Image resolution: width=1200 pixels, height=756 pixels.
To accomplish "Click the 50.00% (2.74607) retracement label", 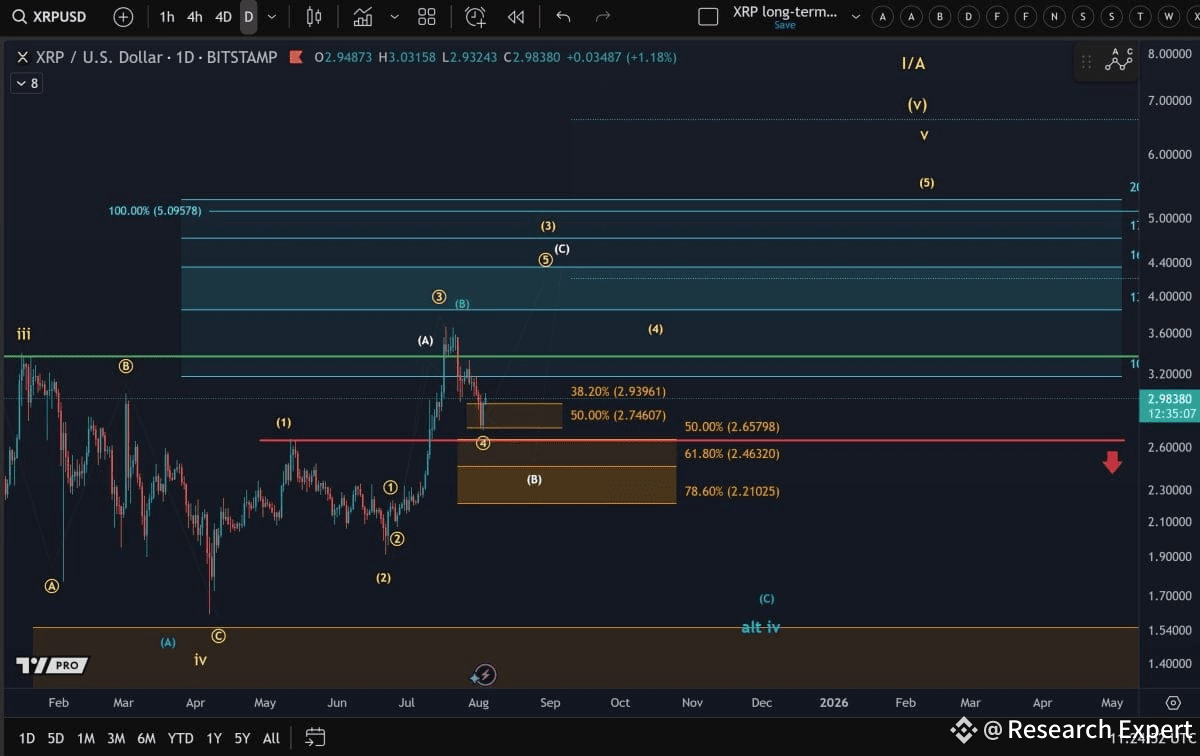I will pyautogui.click(x=618, y=415).
